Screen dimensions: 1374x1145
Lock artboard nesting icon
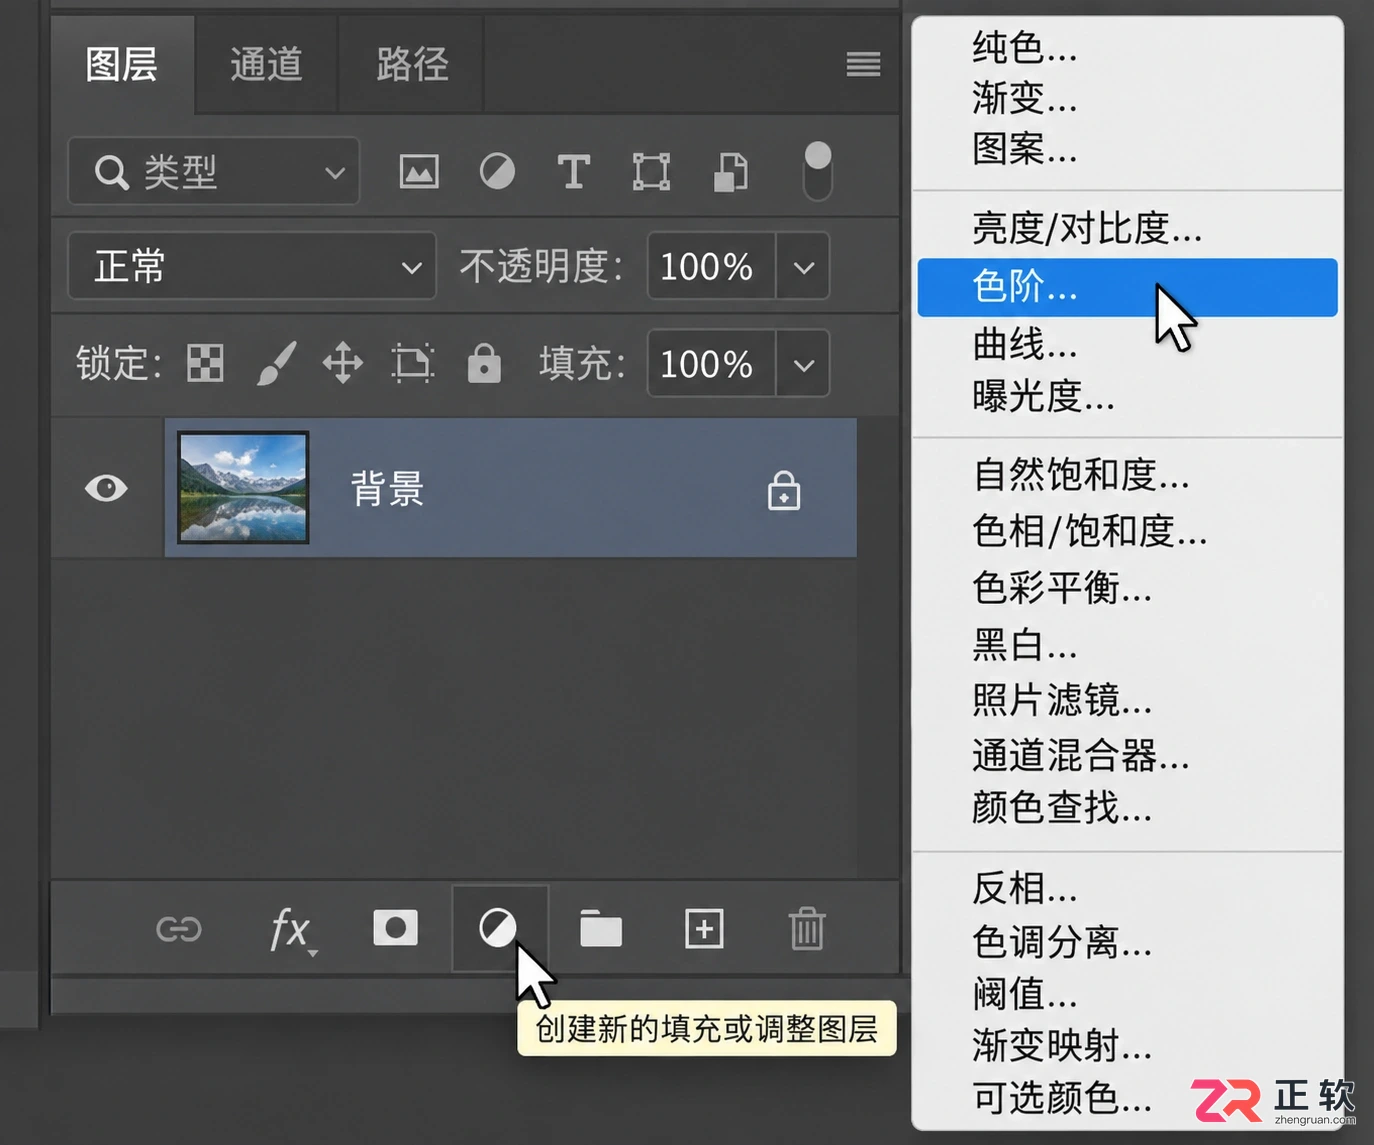click(412, 363)
